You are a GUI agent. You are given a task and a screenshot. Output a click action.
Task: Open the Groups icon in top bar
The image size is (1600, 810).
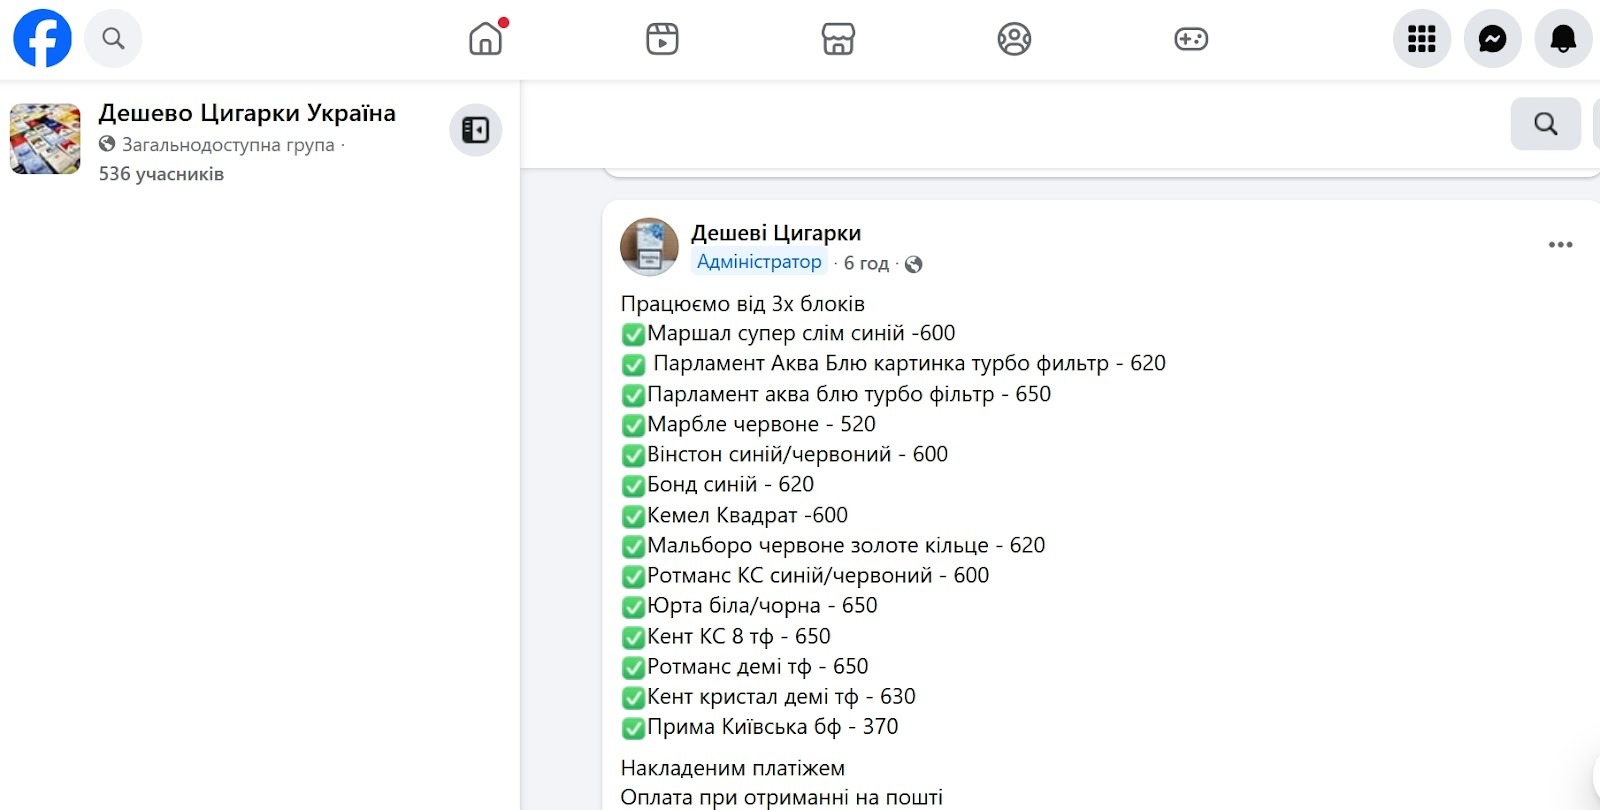pyautogui.click(x=1014, y=39)
